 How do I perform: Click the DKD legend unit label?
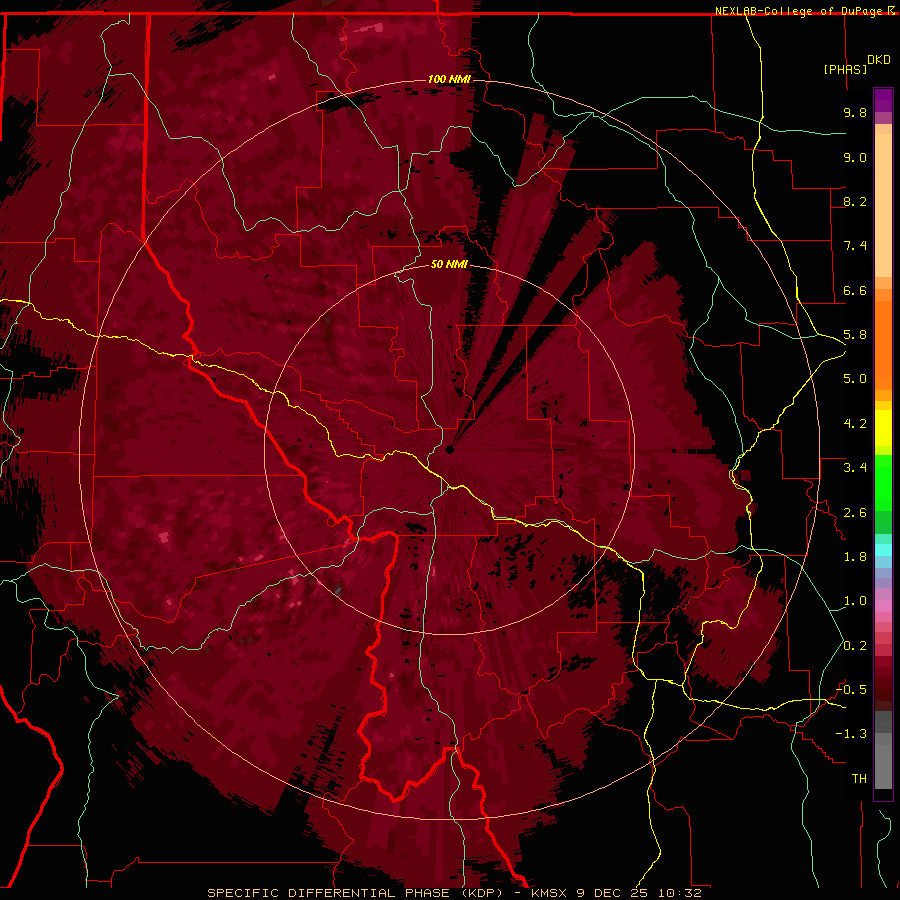tap(878, 60)
